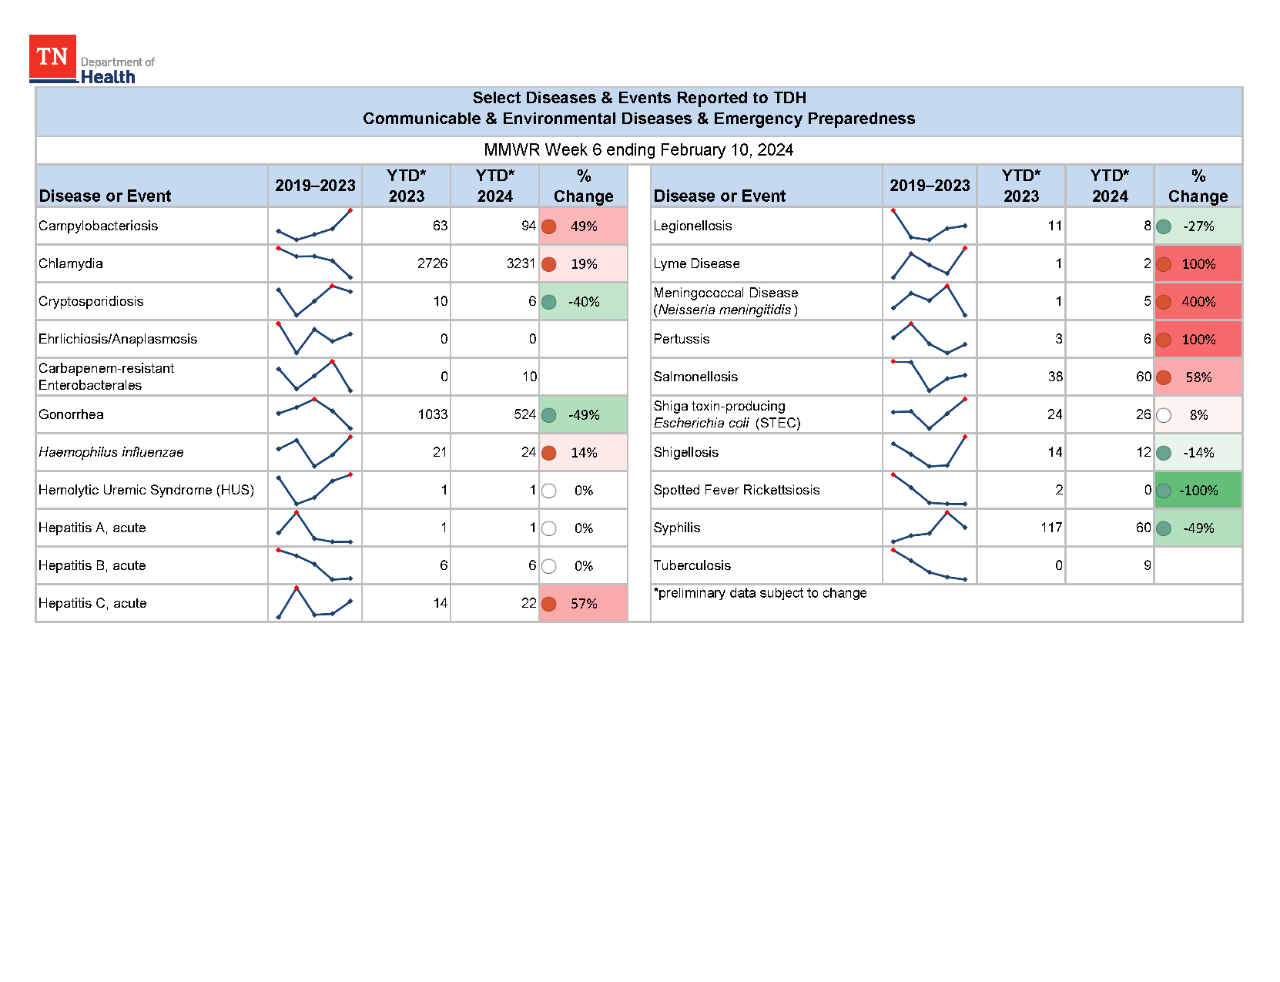Screen dimensions: 1280x982
Task: Toggle the 0% circle for Hepatitis A
Action: tap(549, 528)
